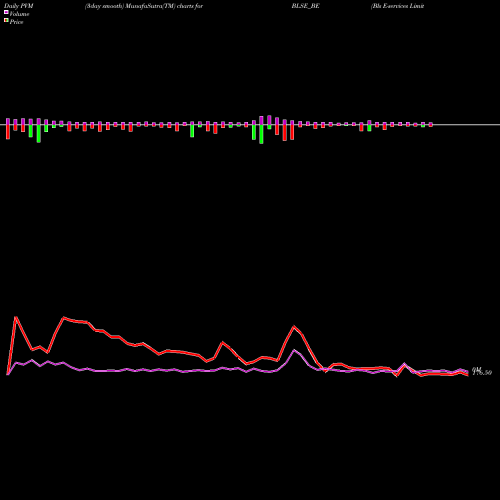Select the Volume legend label
The image size is (500, 500).
pos(19,14)
